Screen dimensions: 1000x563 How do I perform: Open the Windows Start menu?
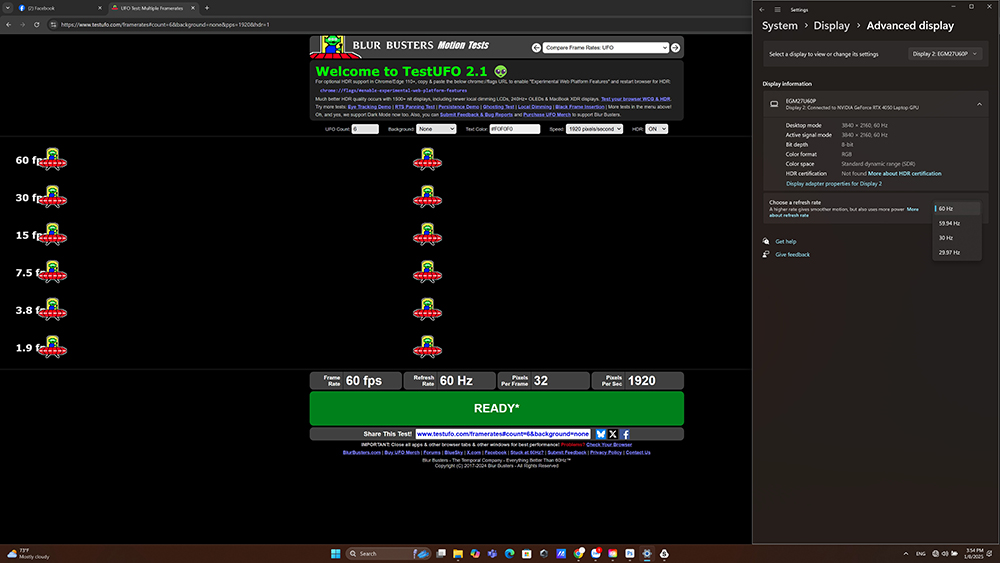coord(335,553)
